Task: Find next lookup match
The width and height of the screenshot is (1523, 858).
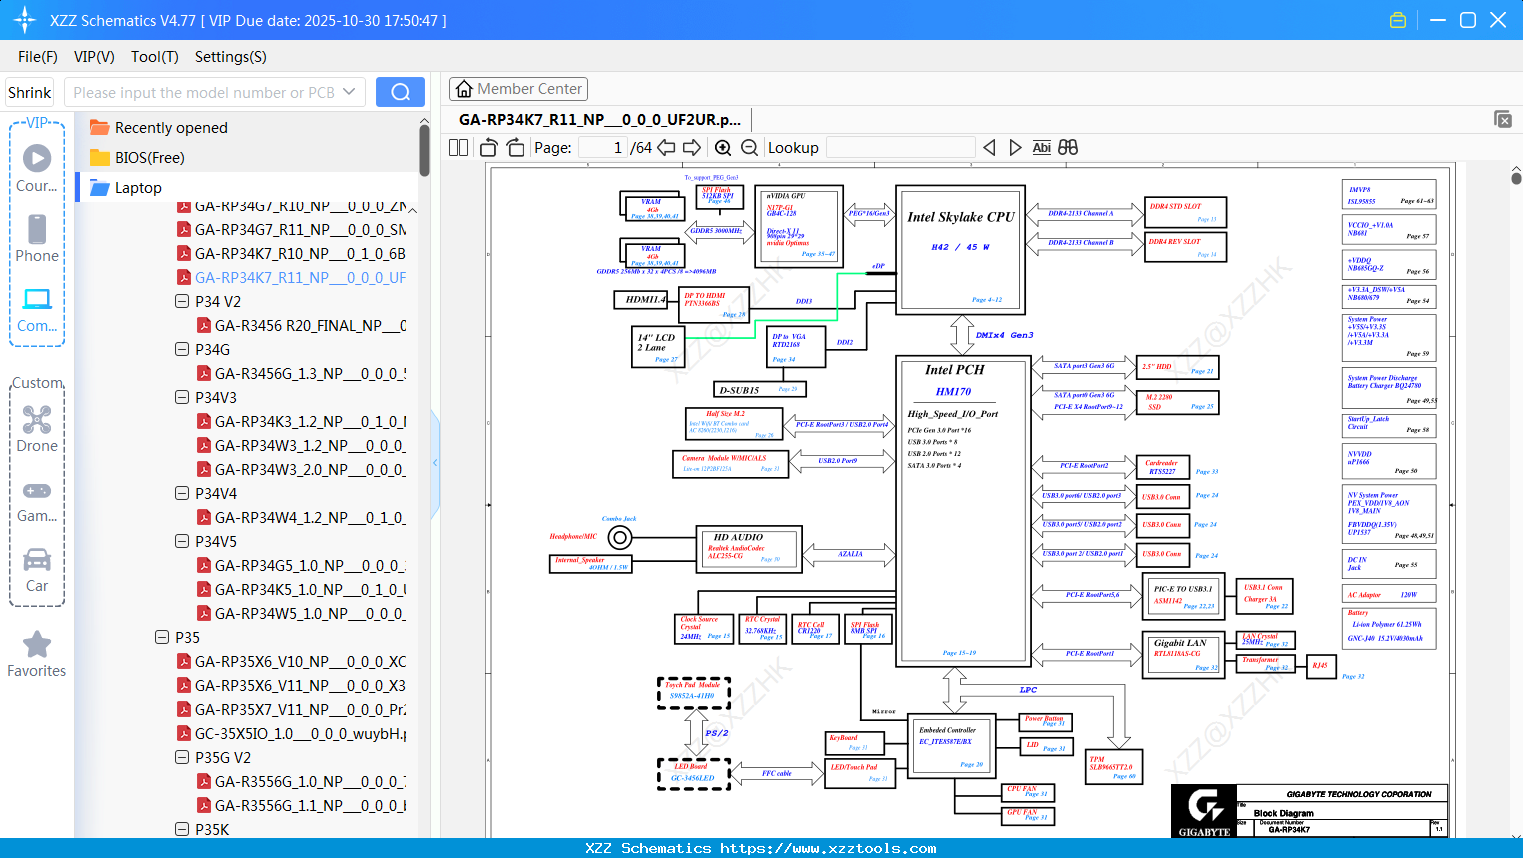Action: pyautogui.click(x=1015, y=147)
